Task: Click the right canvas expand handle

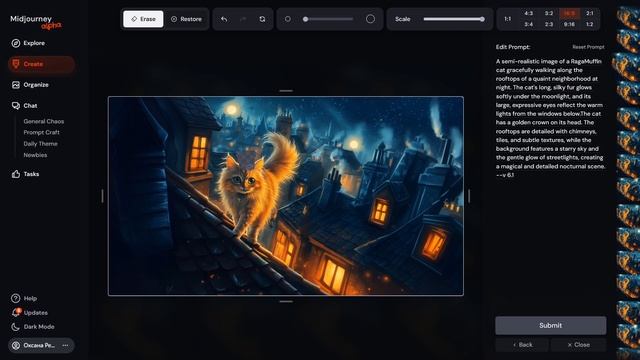Action: point(469,196)
